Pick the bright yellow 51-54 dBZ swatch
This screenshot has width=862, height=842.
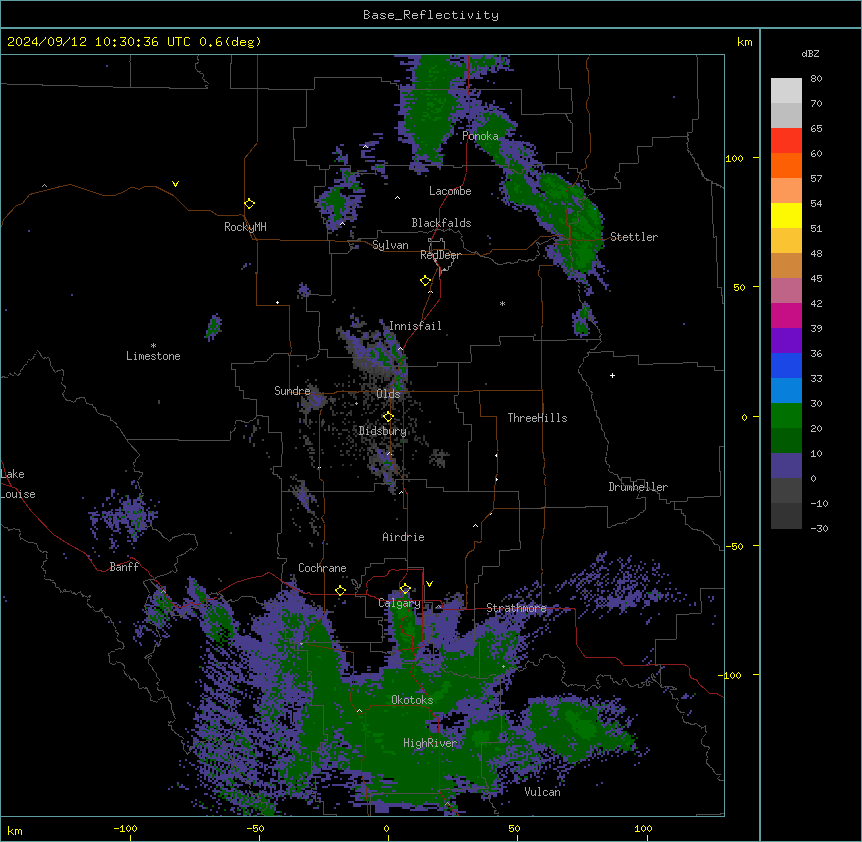click(x=786, y=215)
